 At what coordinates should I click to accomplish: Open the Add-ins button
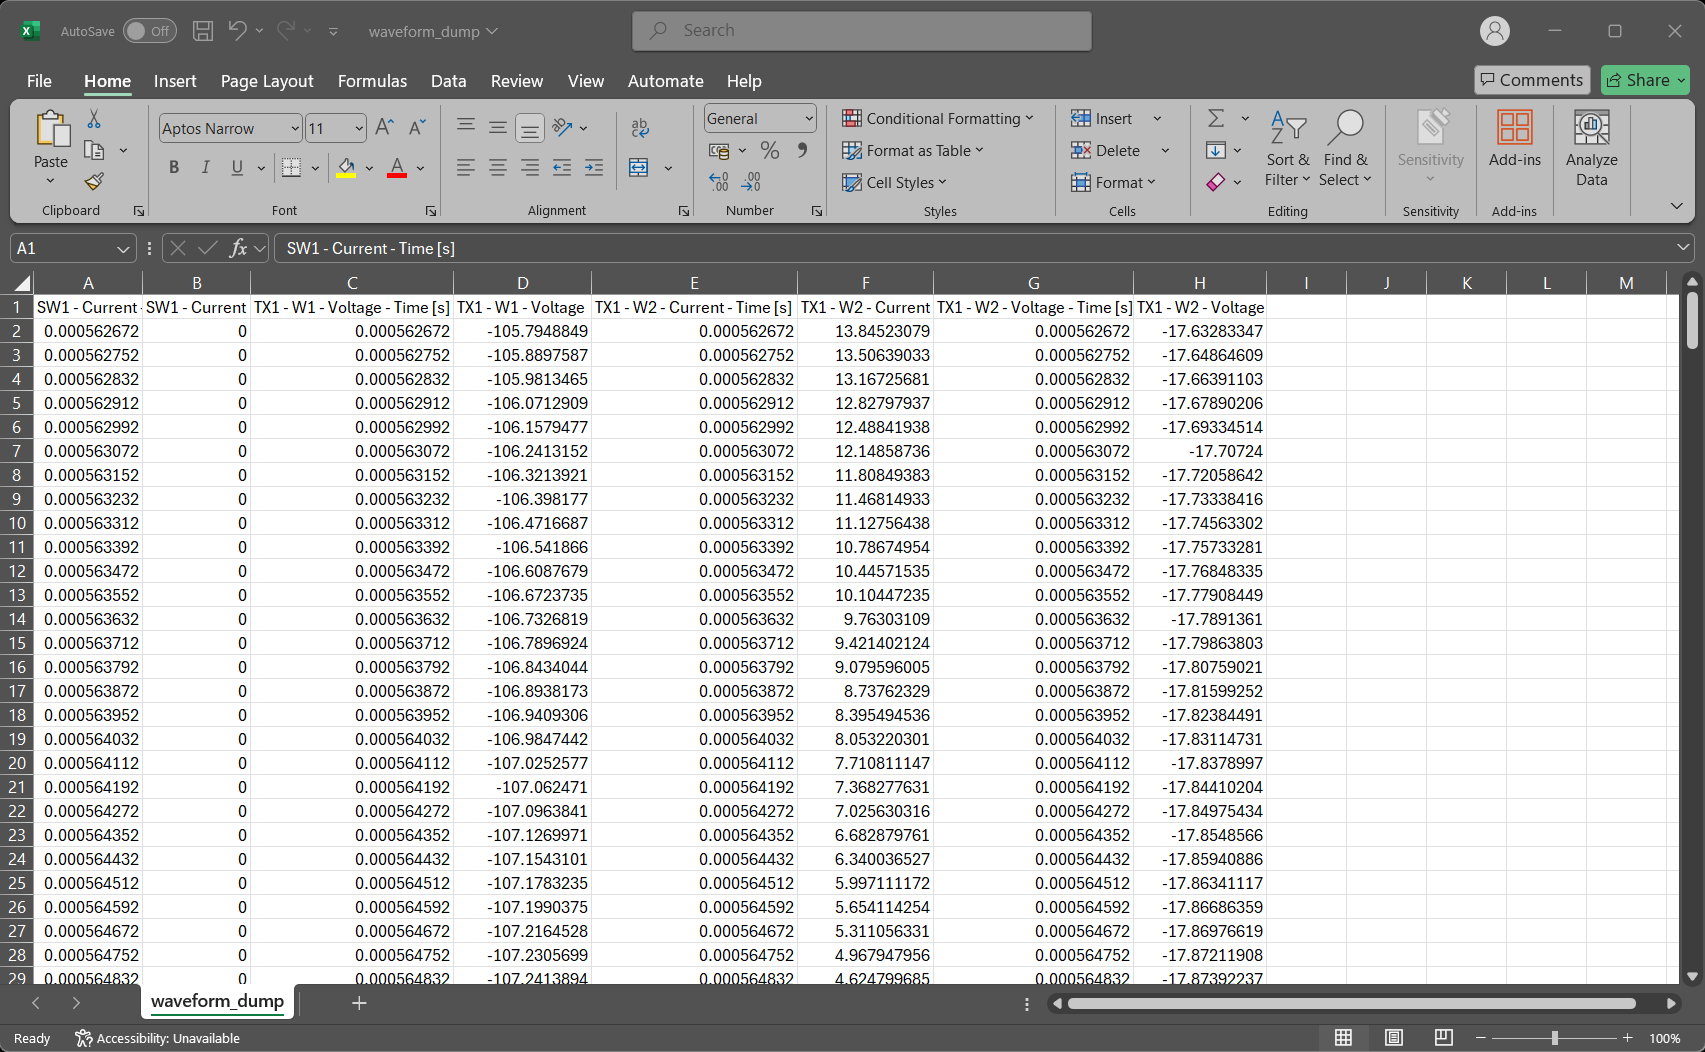tap(1515, 138)
